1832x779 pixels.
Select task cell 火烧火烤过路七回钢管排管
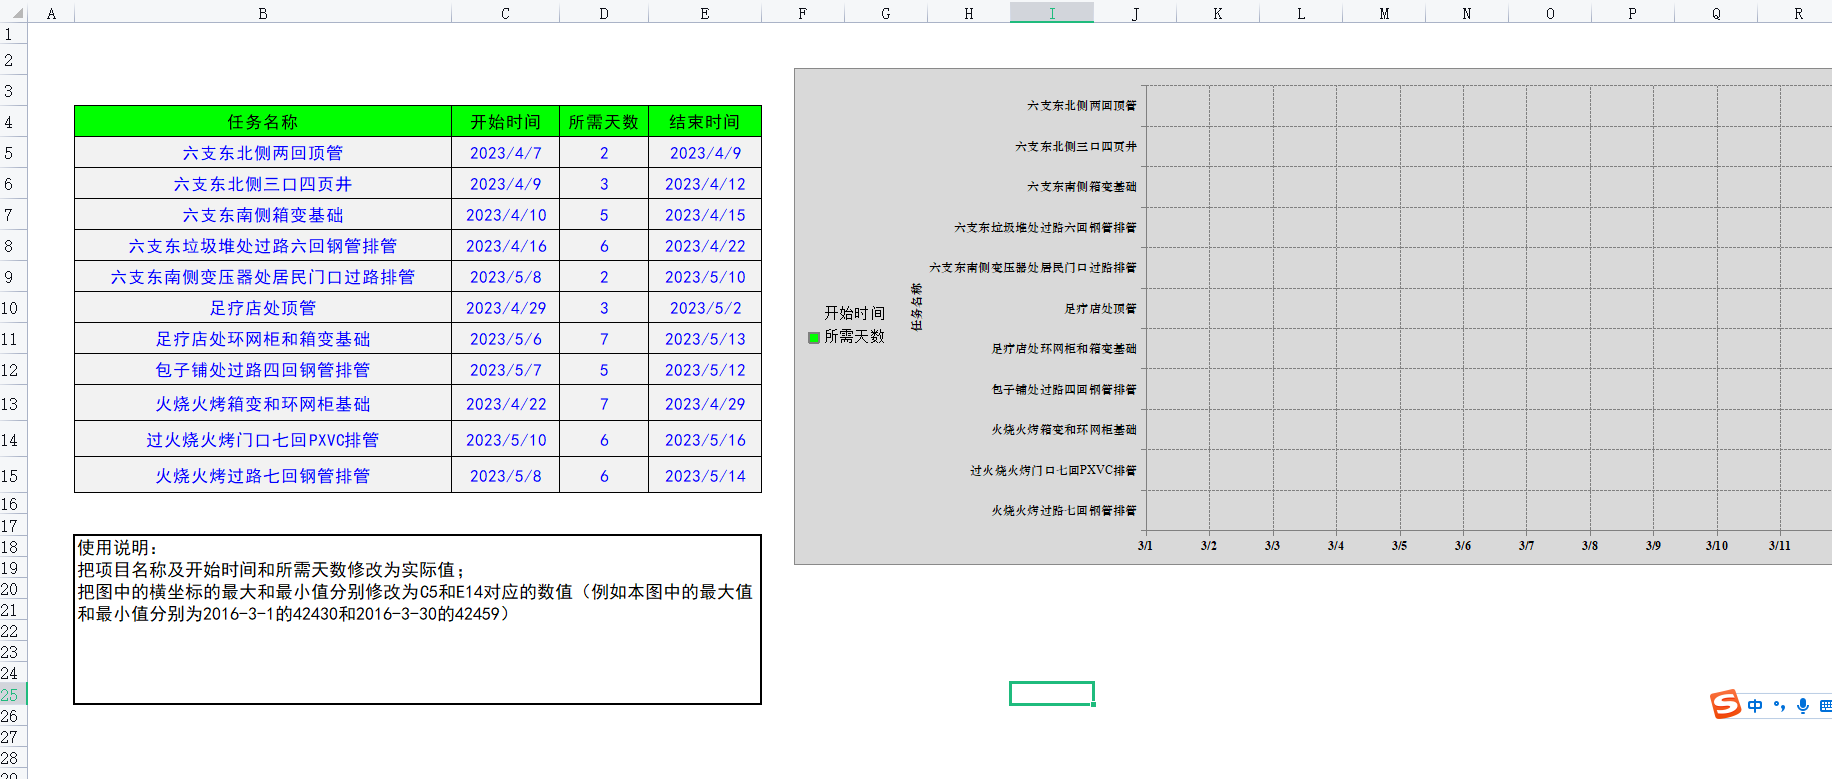pos(263,476)
